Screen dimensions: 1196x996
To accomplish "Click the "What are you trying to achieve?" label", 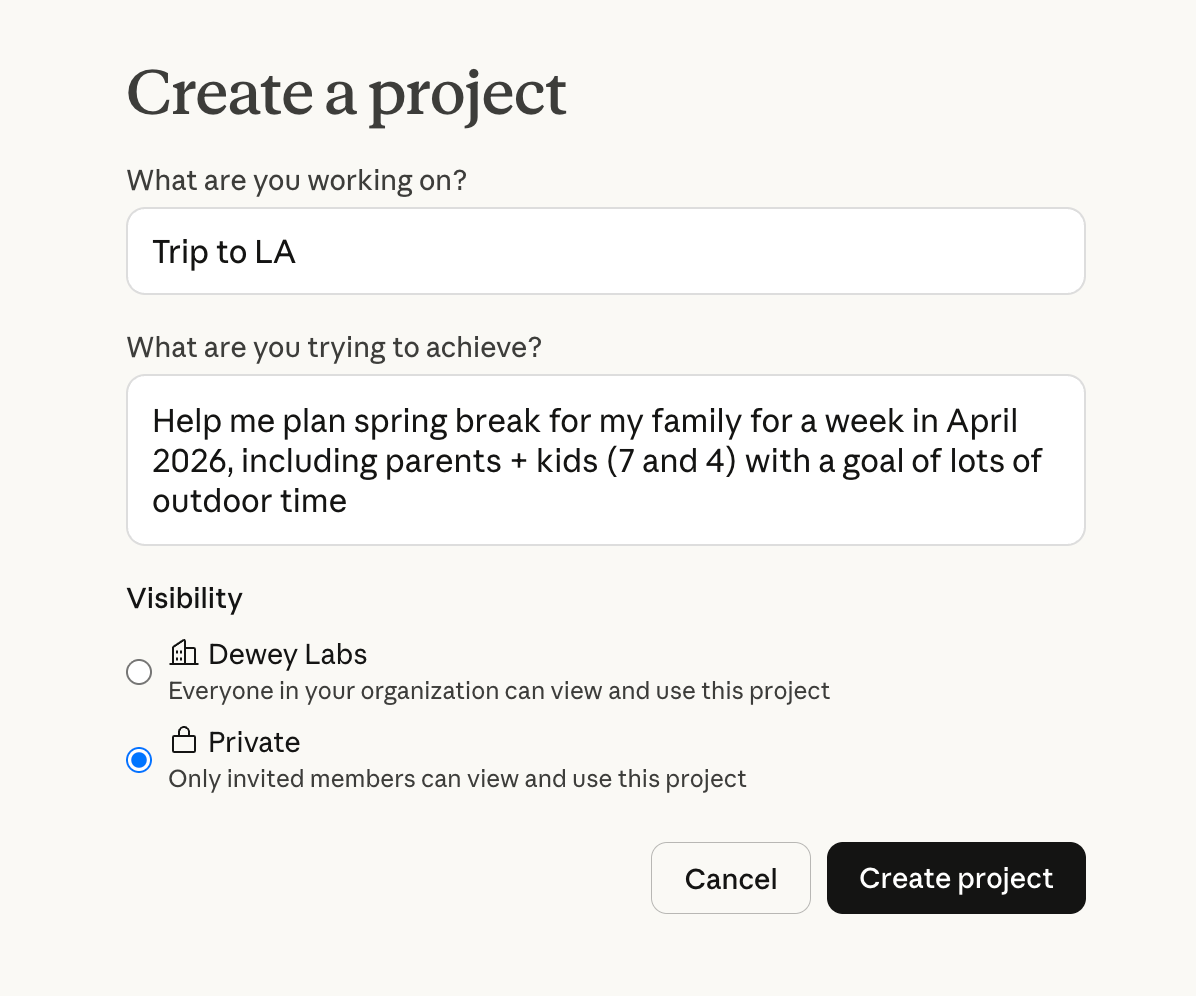I will click(x=333, y=348).
